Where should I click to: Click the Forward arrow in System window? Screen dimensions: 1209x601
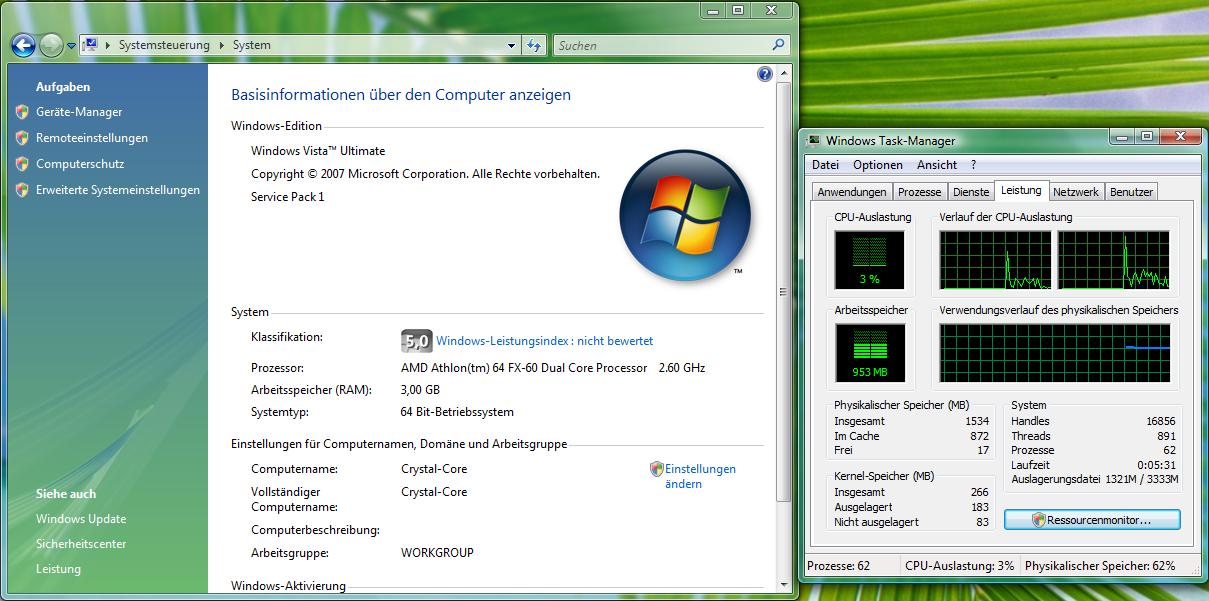51,45
